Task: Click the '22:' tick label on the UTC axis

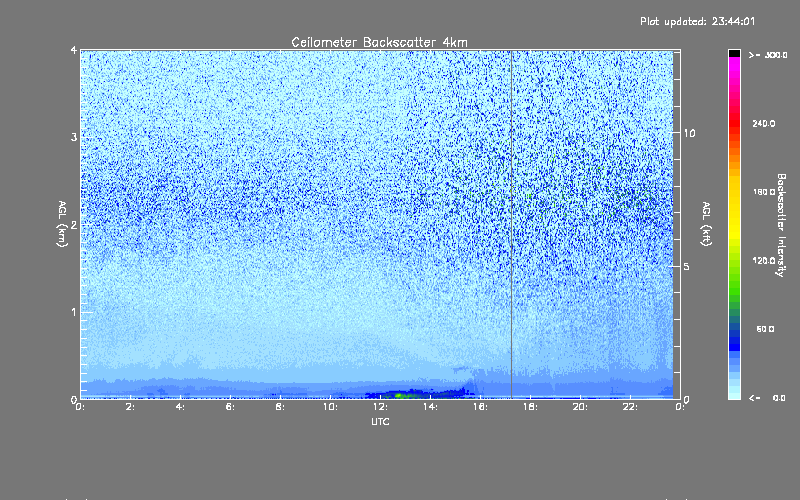Action: (630, 407)
